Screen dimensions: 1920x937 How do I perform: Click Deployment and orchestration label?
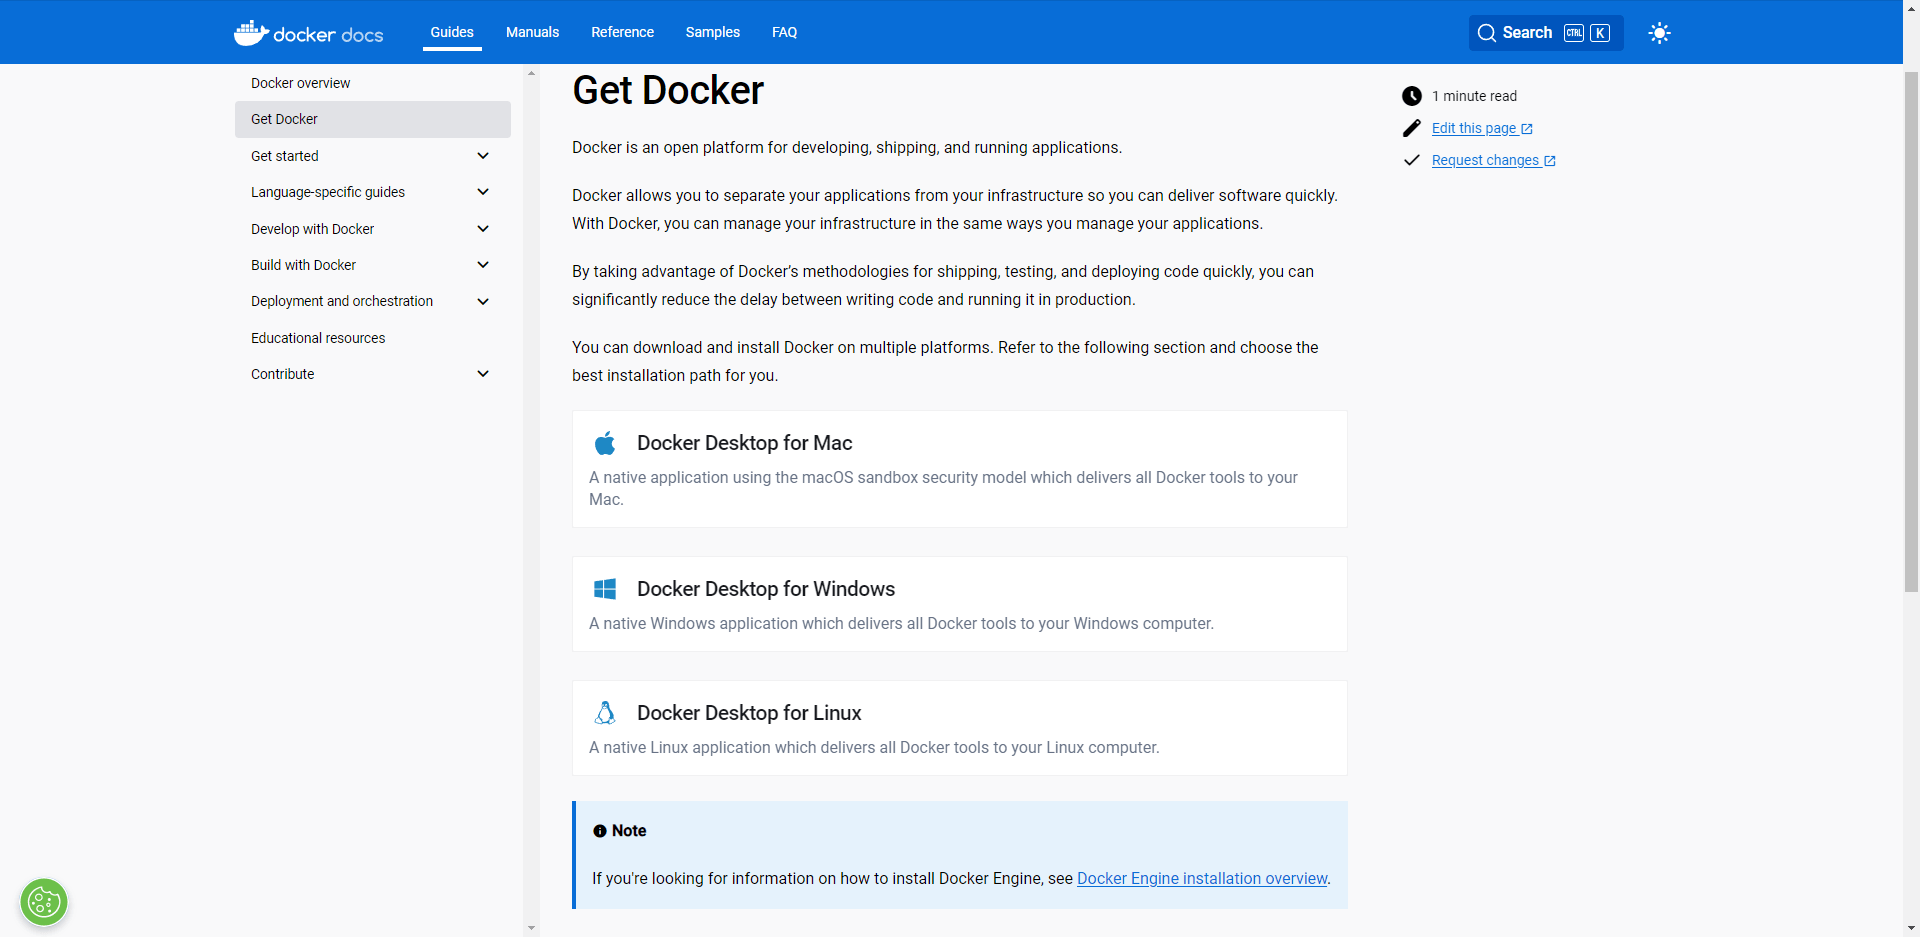(342, 301)
